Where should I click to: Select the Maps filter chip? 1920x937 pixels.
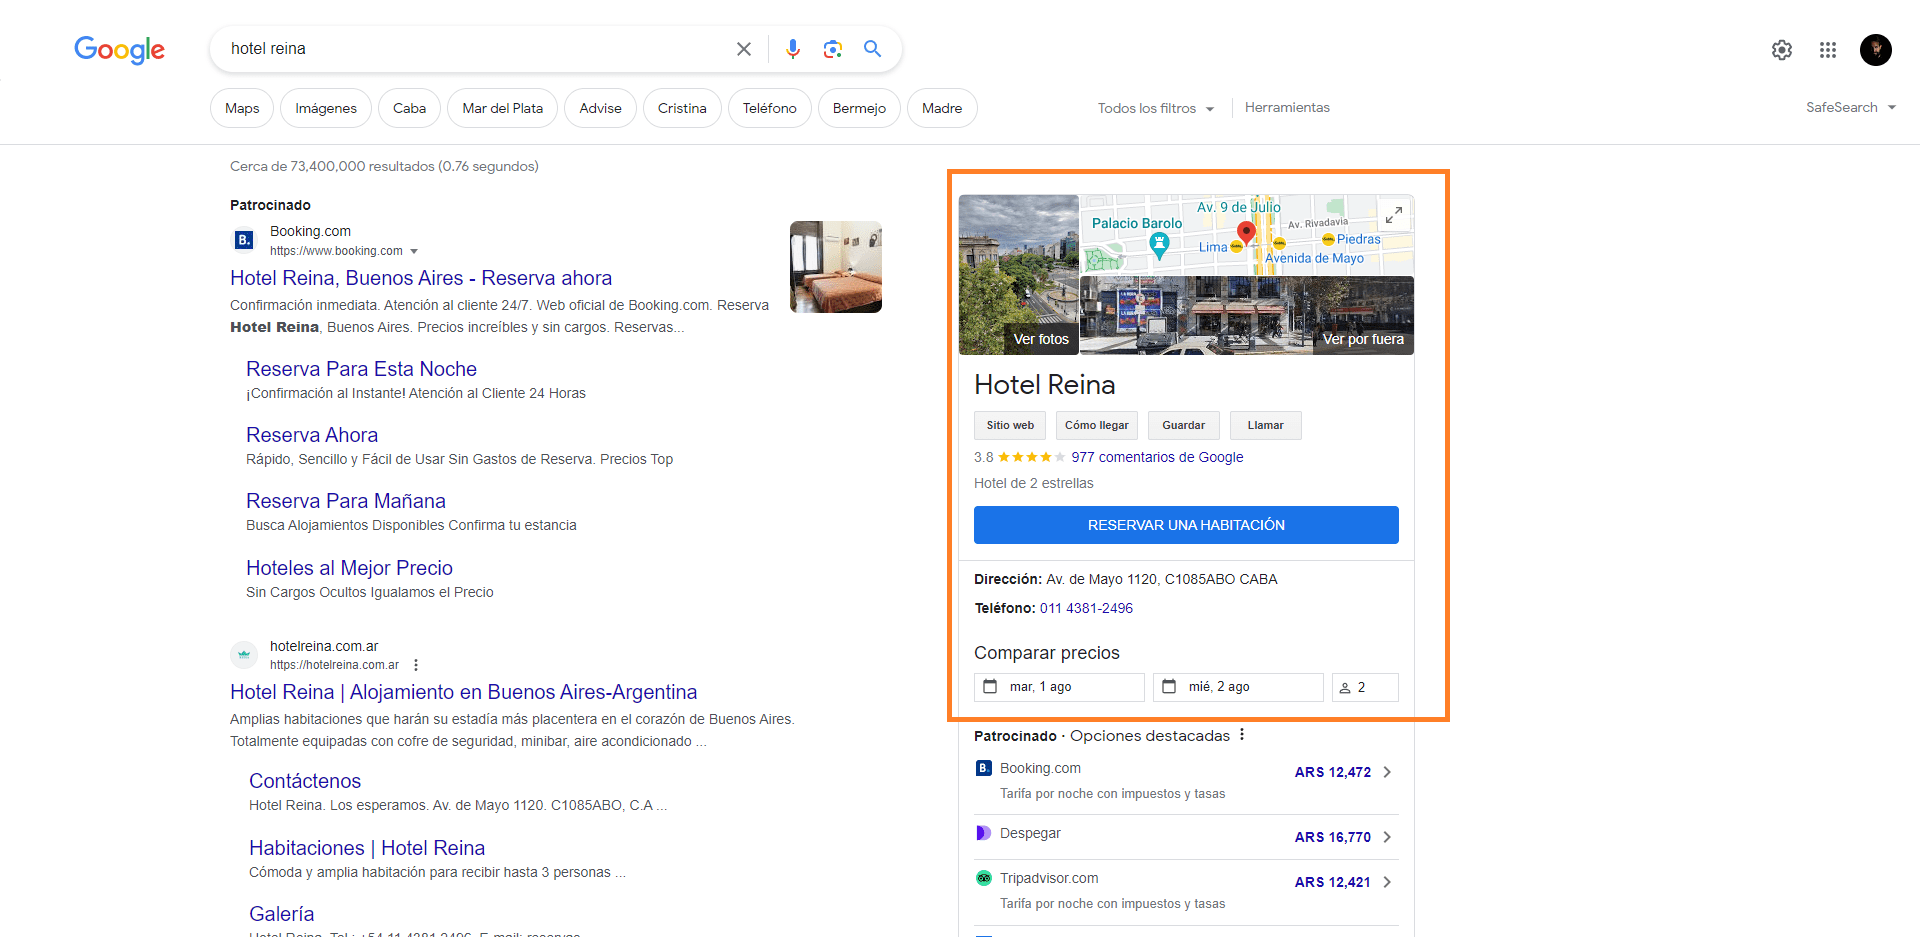coord(241,107)
